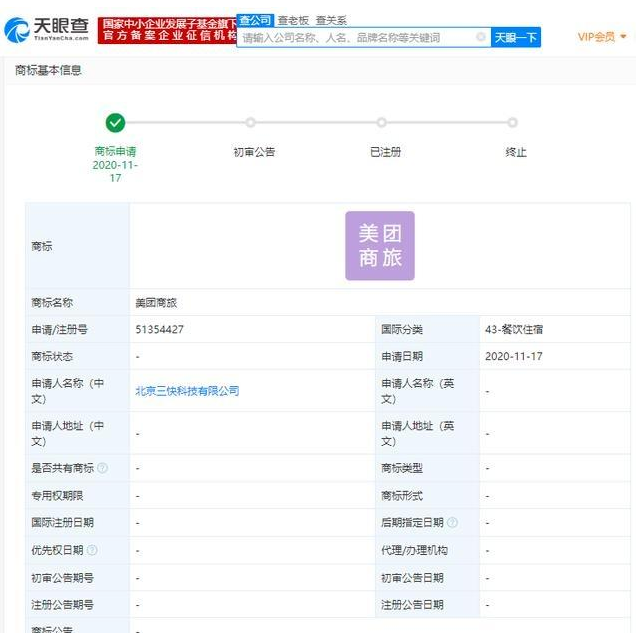Switch to the 查公司 search tab
Viewport: 636px width, 637px height.
255,20
